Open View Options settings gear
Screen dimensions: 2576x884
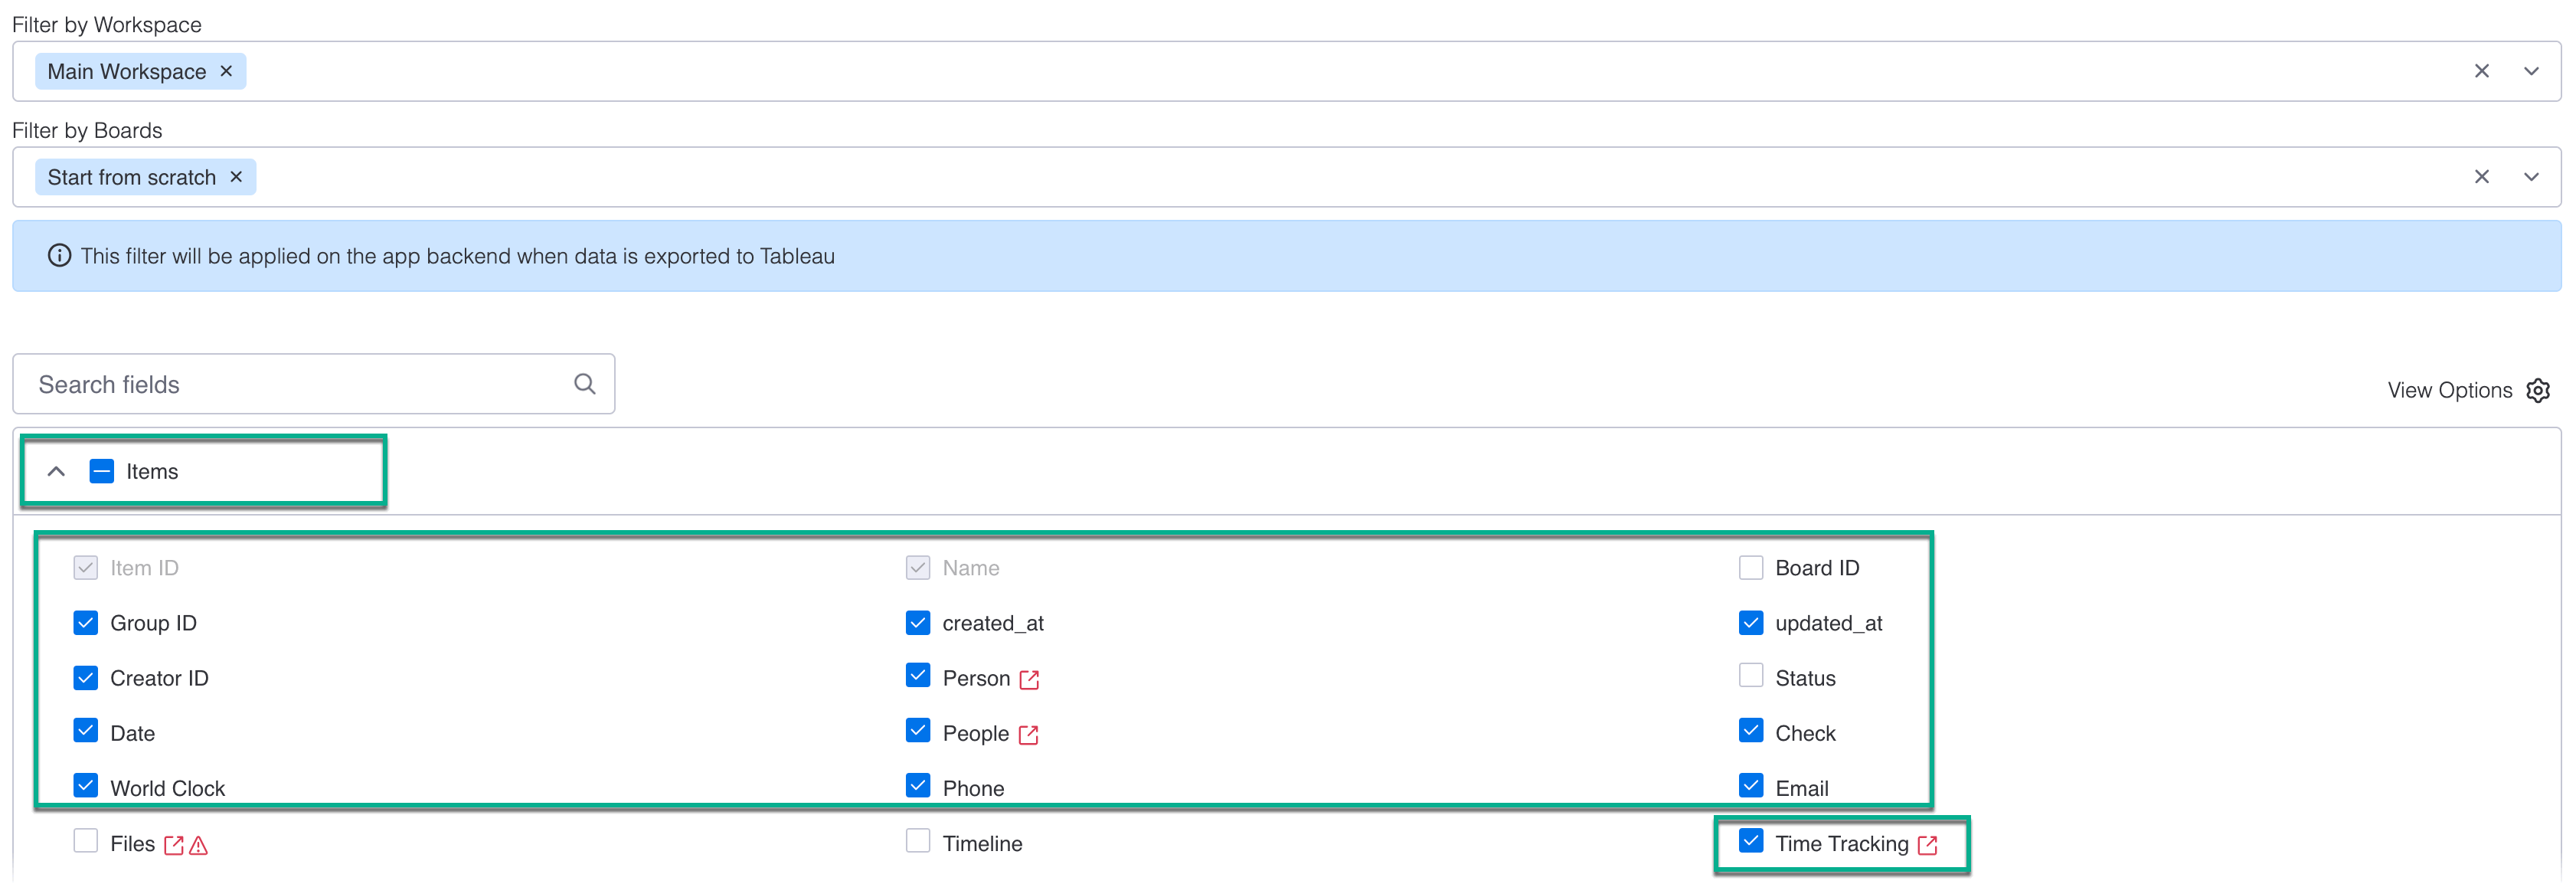(2539, 390)
